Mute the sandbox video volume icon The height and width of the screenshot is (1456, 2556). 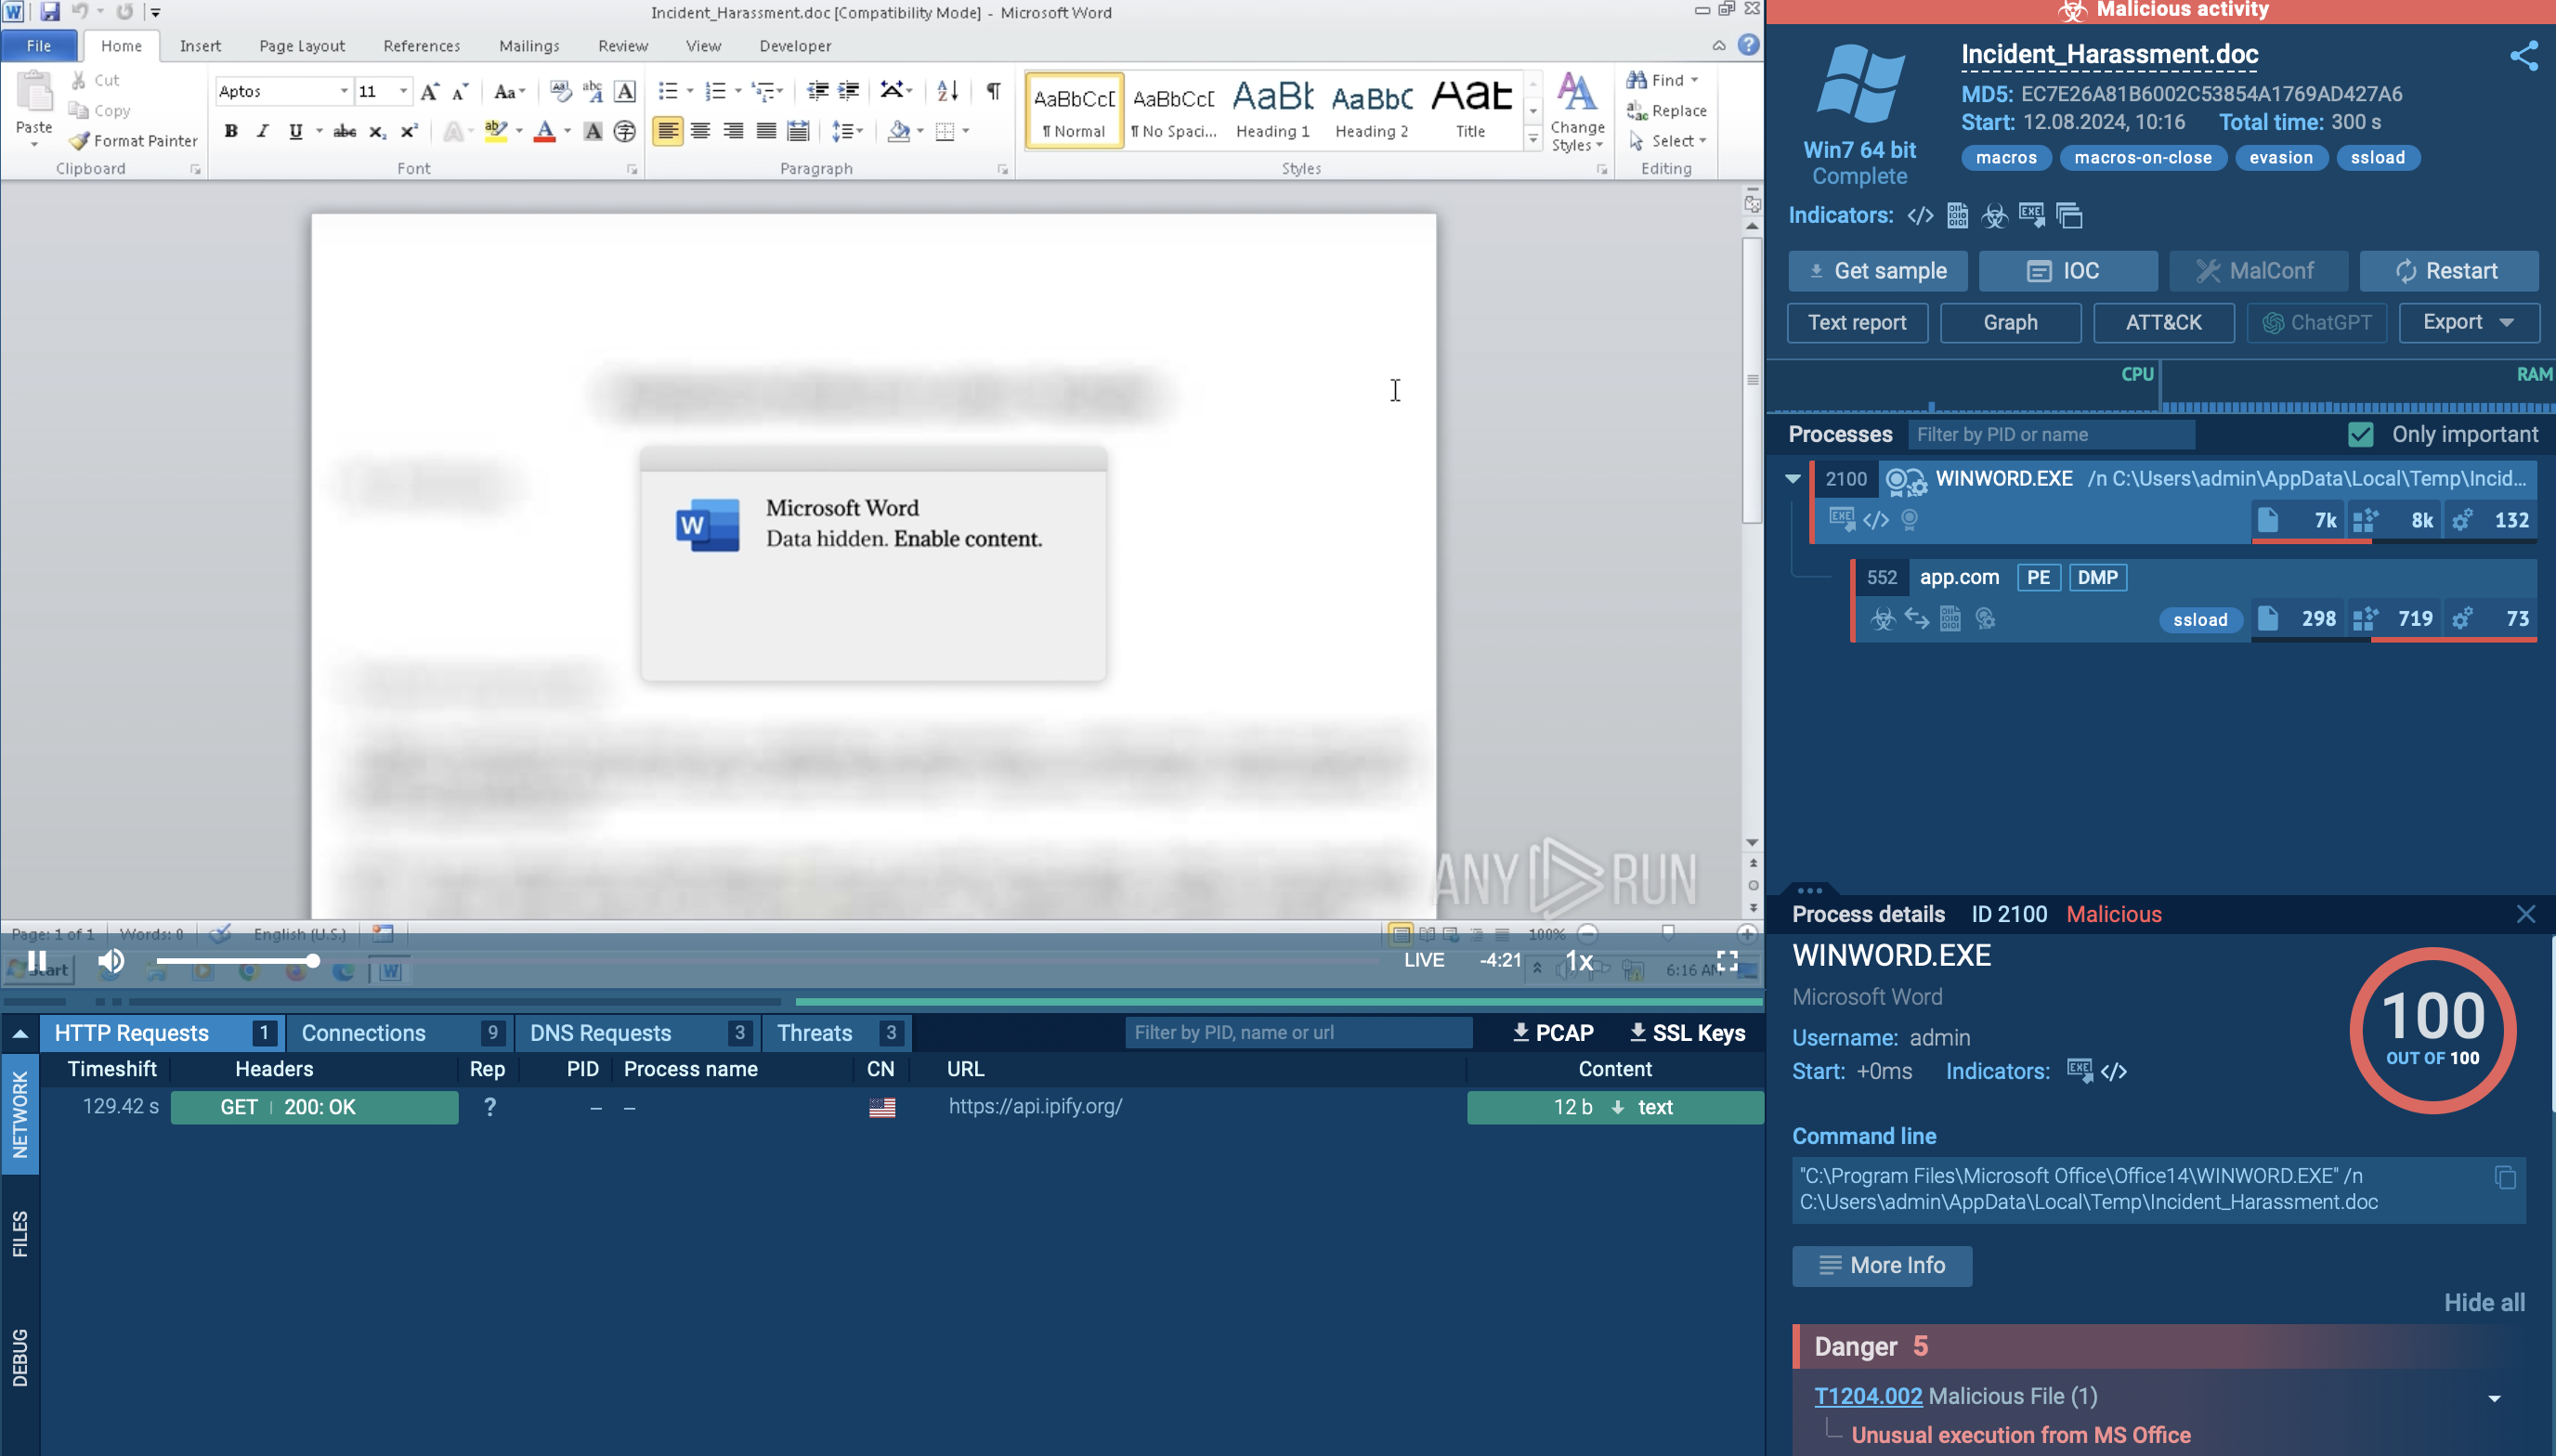coord(111,961)
